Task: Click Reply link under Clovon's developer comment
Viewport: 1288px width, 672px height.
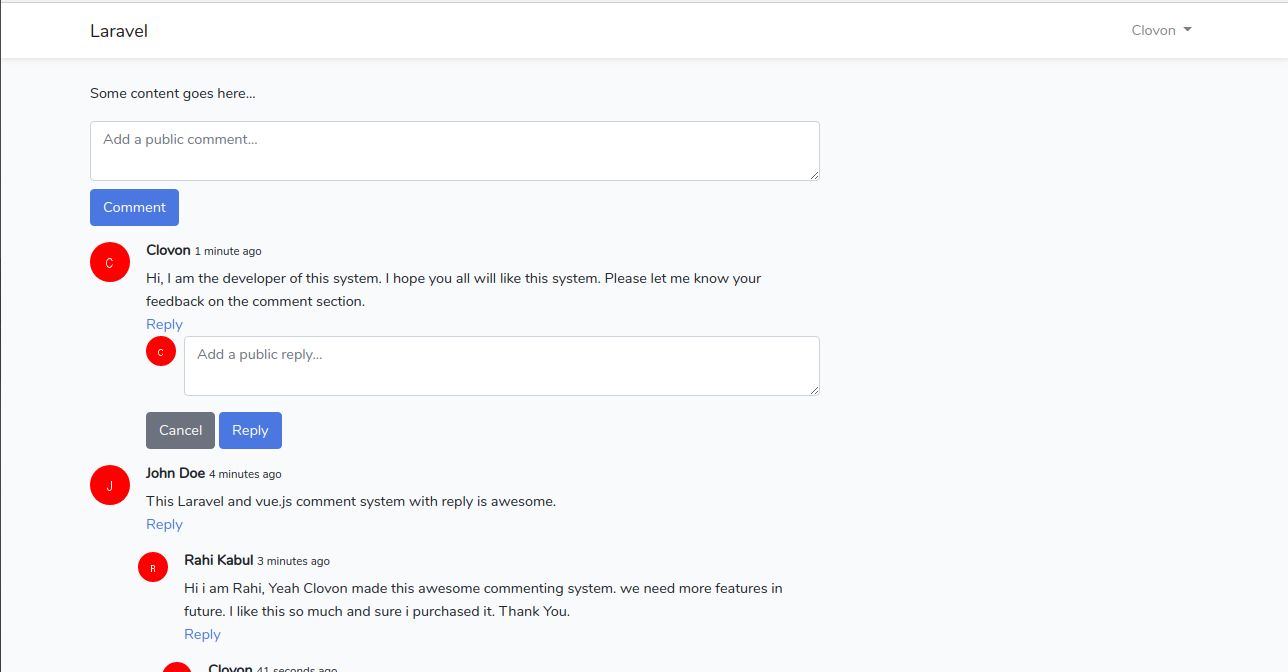Action: tap(164, 324)
